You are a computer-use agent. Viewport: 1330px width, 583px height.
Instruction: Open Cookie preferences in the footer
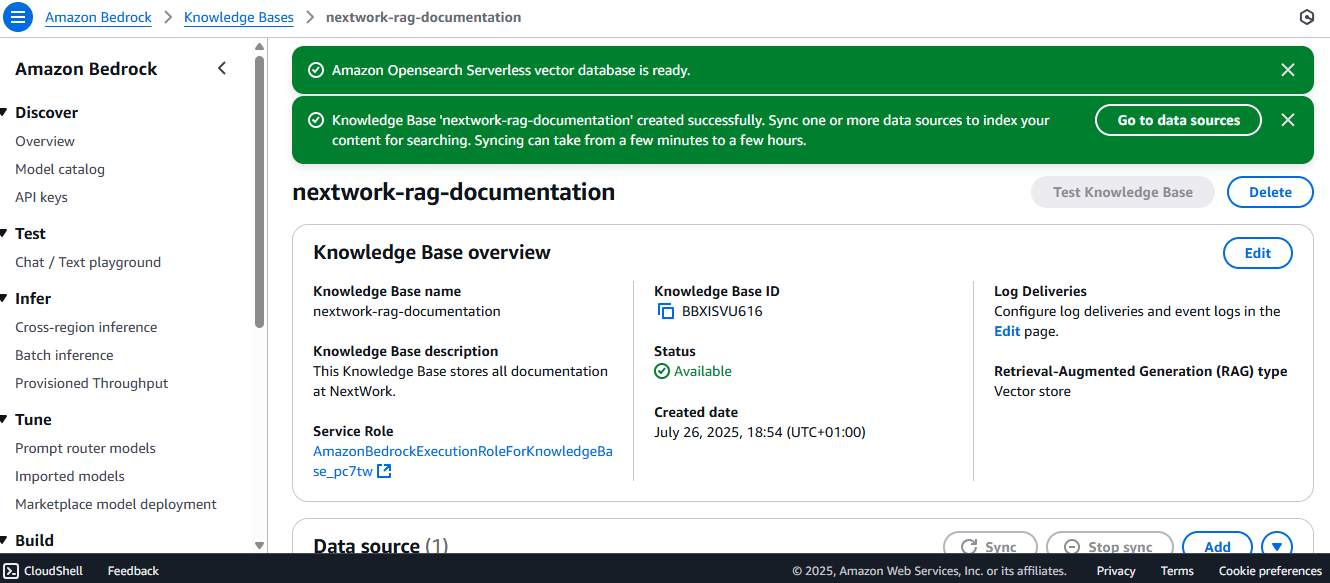1270,571
